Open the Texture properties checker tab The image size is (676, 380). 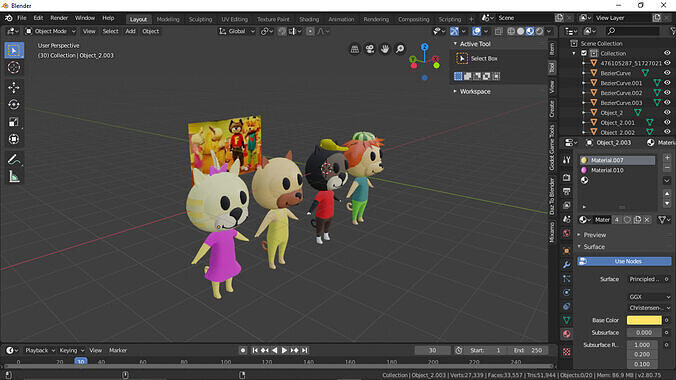(x=566, y=352)
